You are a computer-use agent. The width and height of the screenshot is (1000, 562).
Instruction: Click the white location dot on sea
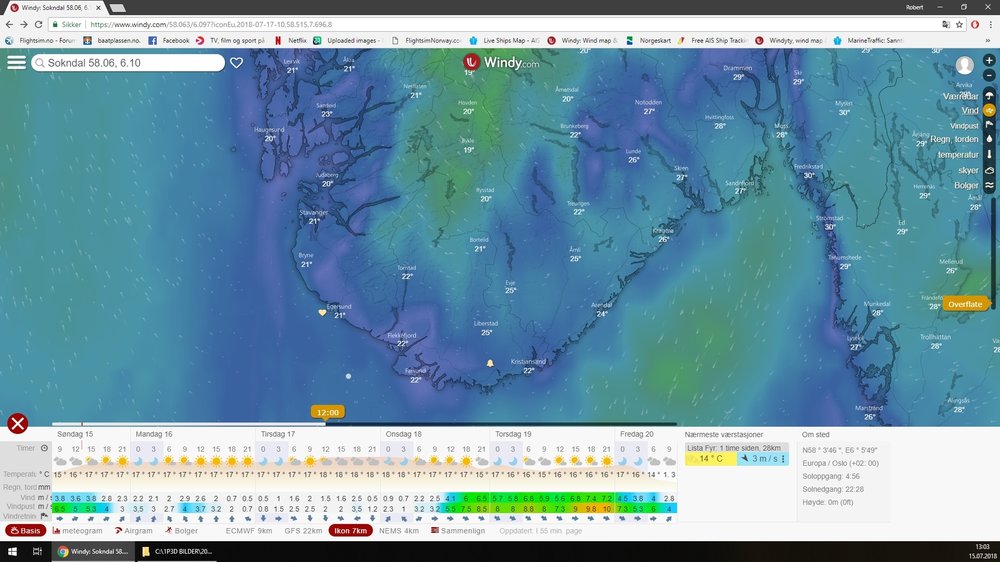coord(348,376)
